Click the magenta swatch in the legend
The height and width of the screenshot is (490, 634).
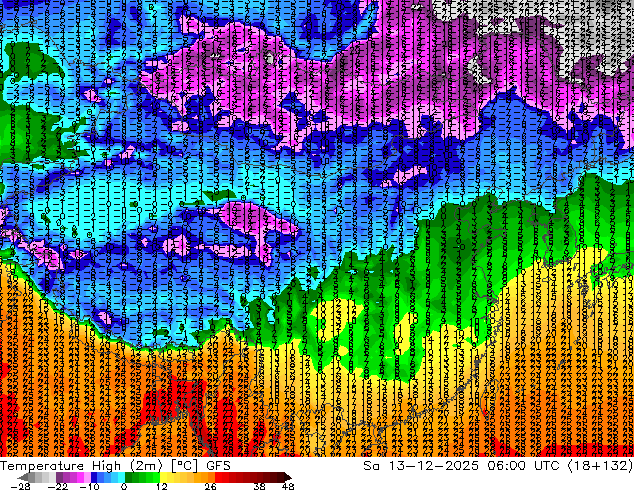pos(80,477)
